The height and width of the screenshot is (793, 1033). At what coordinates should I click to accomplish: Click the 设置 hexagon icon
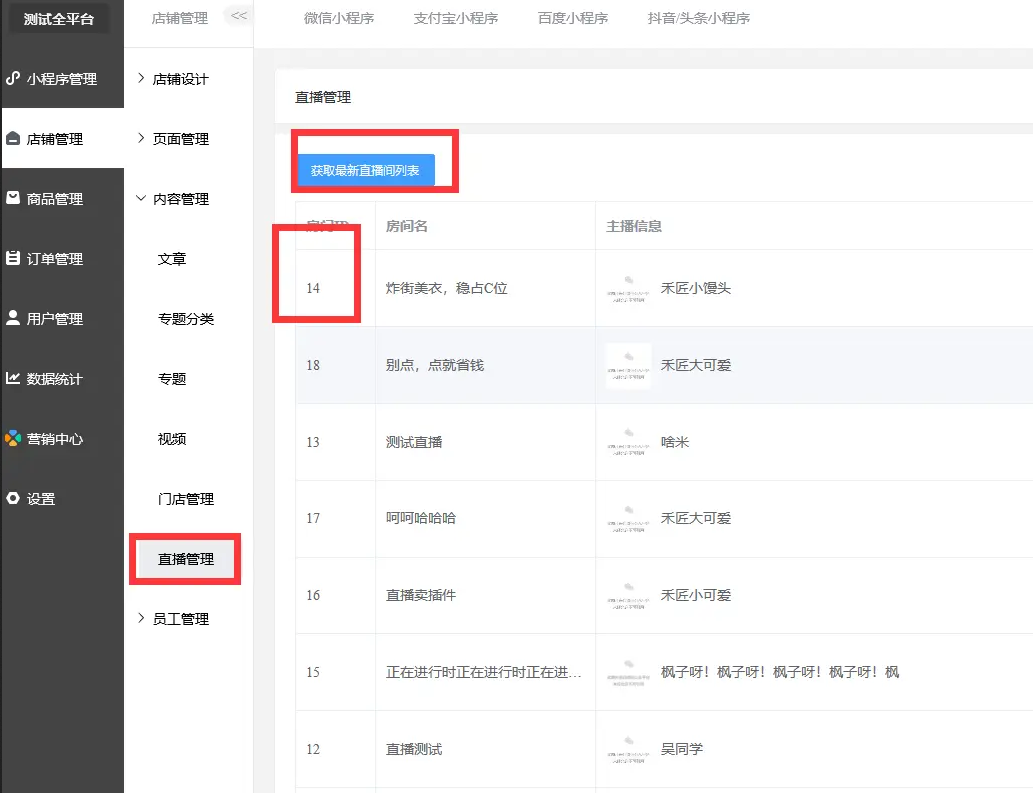click(x=13, y=498)
